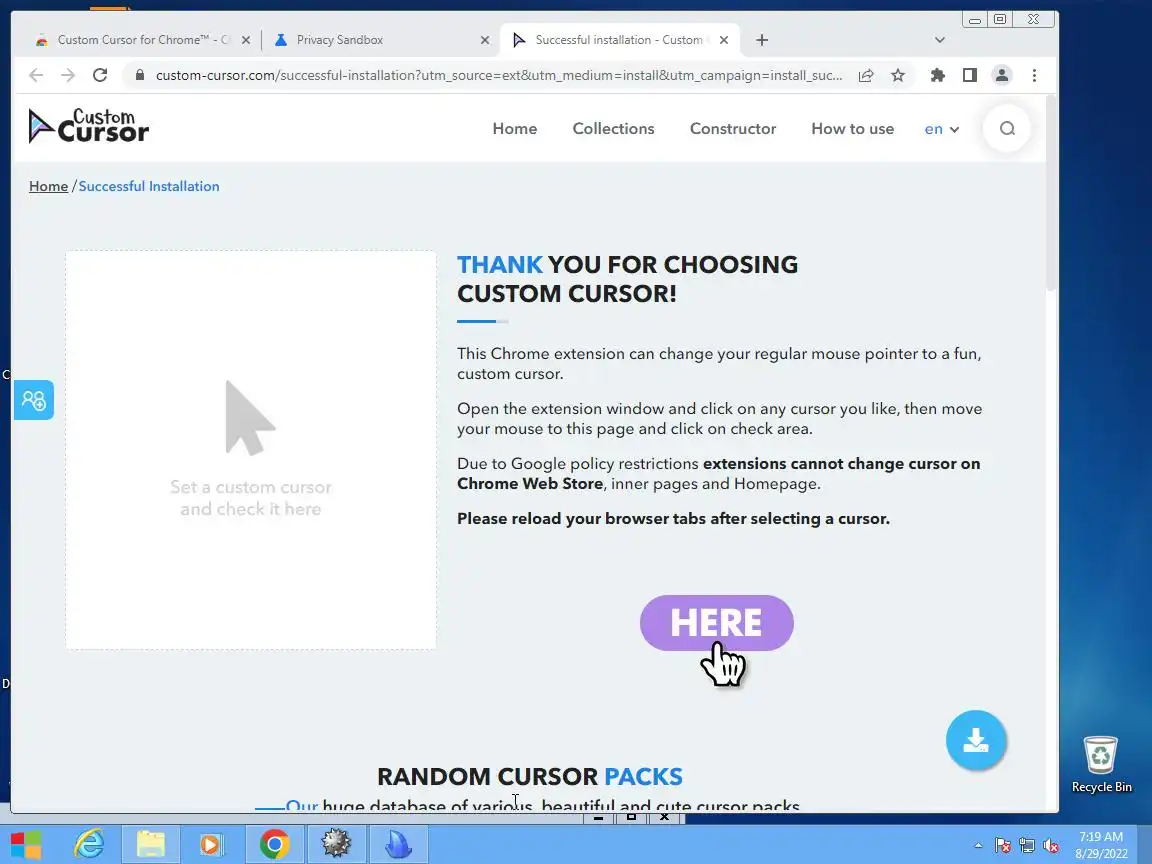Select the Recycle Bin desktop icon
Image resolution: width=1152 pixels, height=864 pixels.
pyautogui.click(x=1101, y=764)
